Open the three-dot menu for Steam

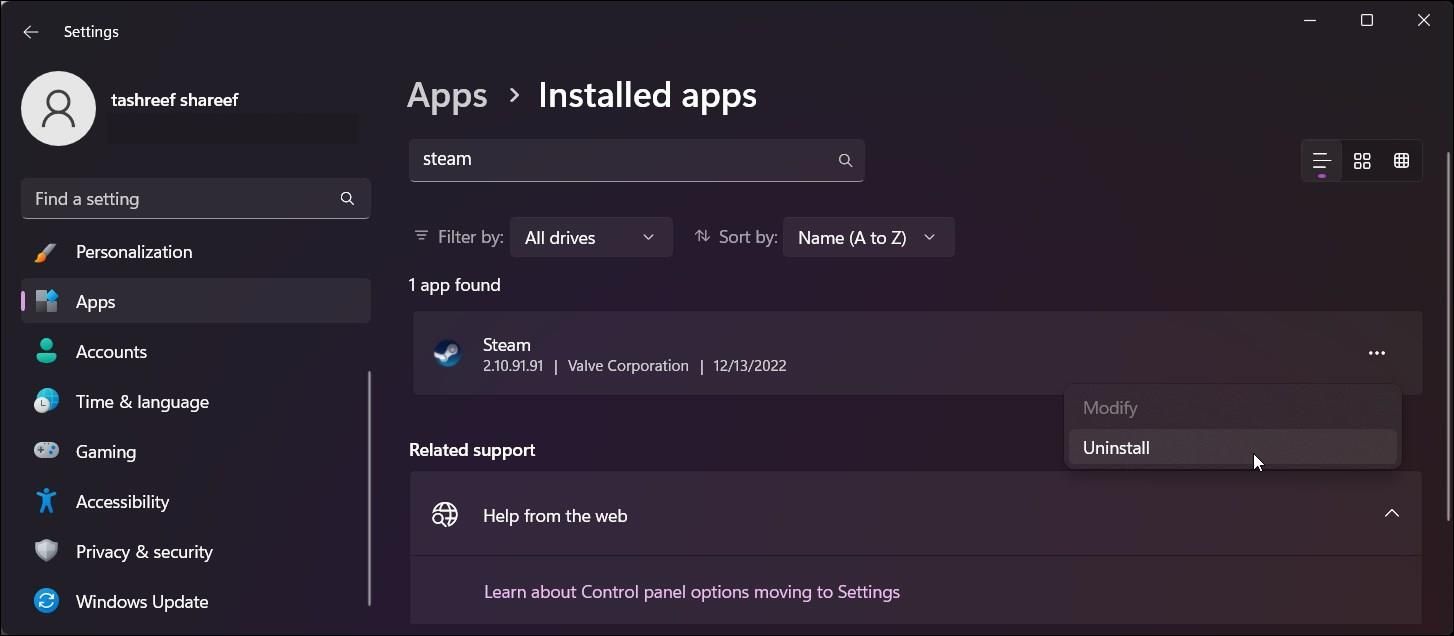coord(1377,352)
